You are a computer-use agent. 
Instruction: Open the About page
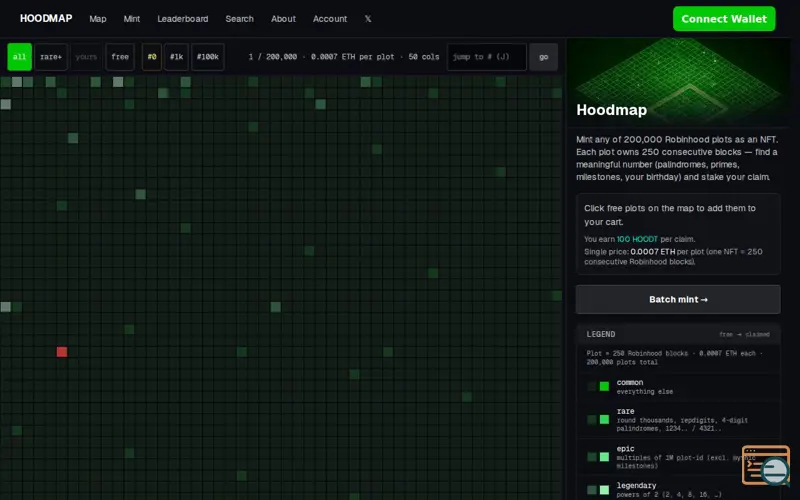pyautogui.click(x=283, y=19)
